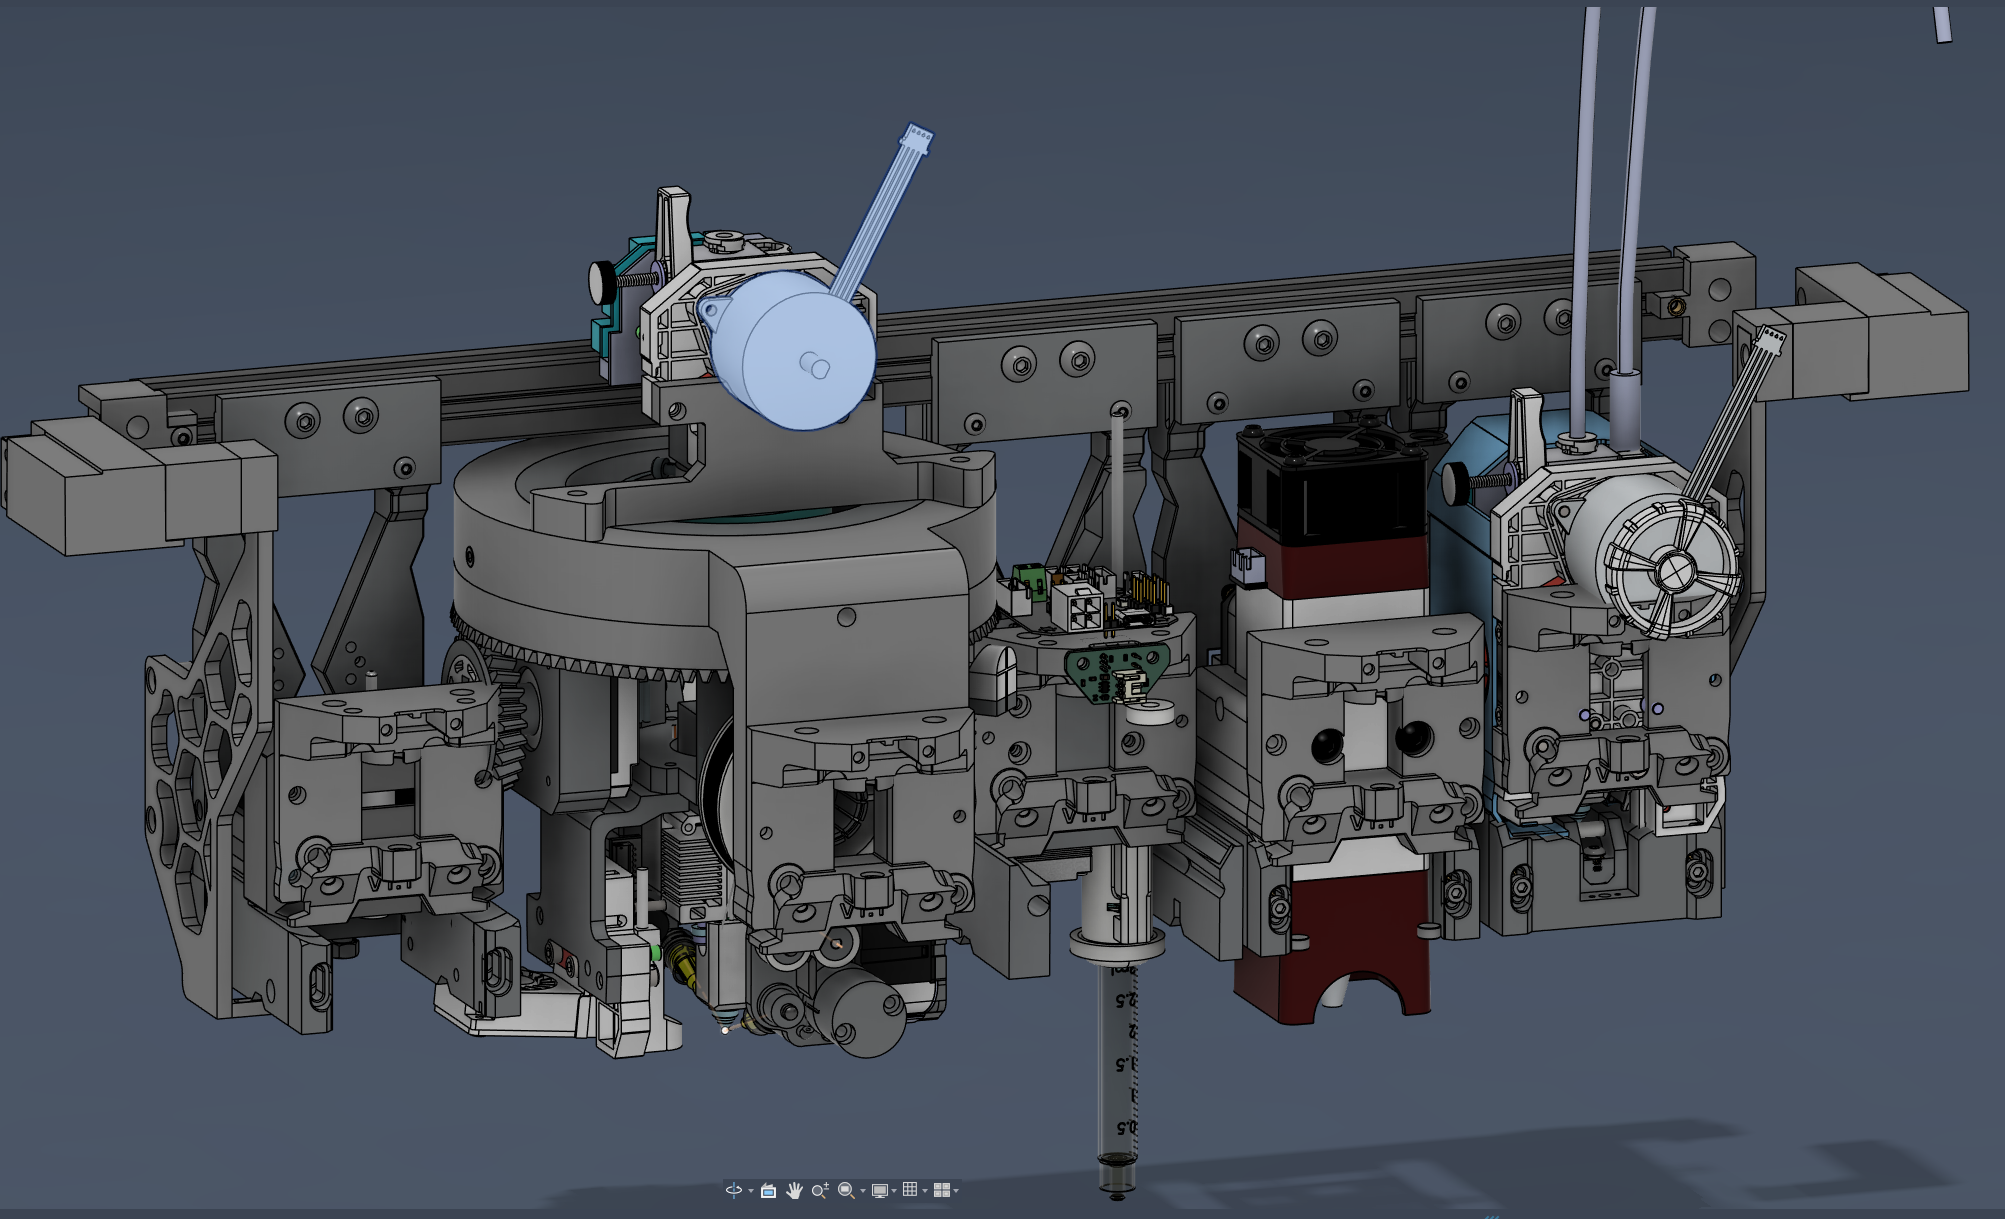This screenshot has height=1219, width=2005.
Task: Expand the Grid and Snaps dropdown arrow
Action: [x=925, y=1191]
